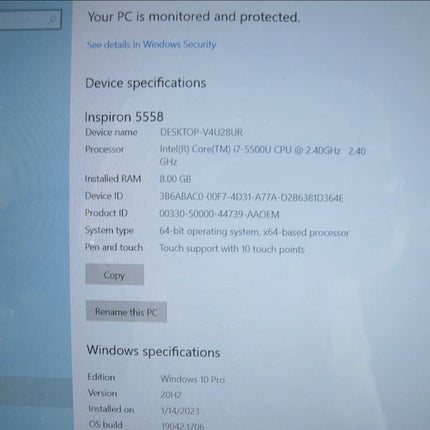Click the search magnifier icon in sidebar
The height and width of the screenshot is (430, 430).
[52, 20]
